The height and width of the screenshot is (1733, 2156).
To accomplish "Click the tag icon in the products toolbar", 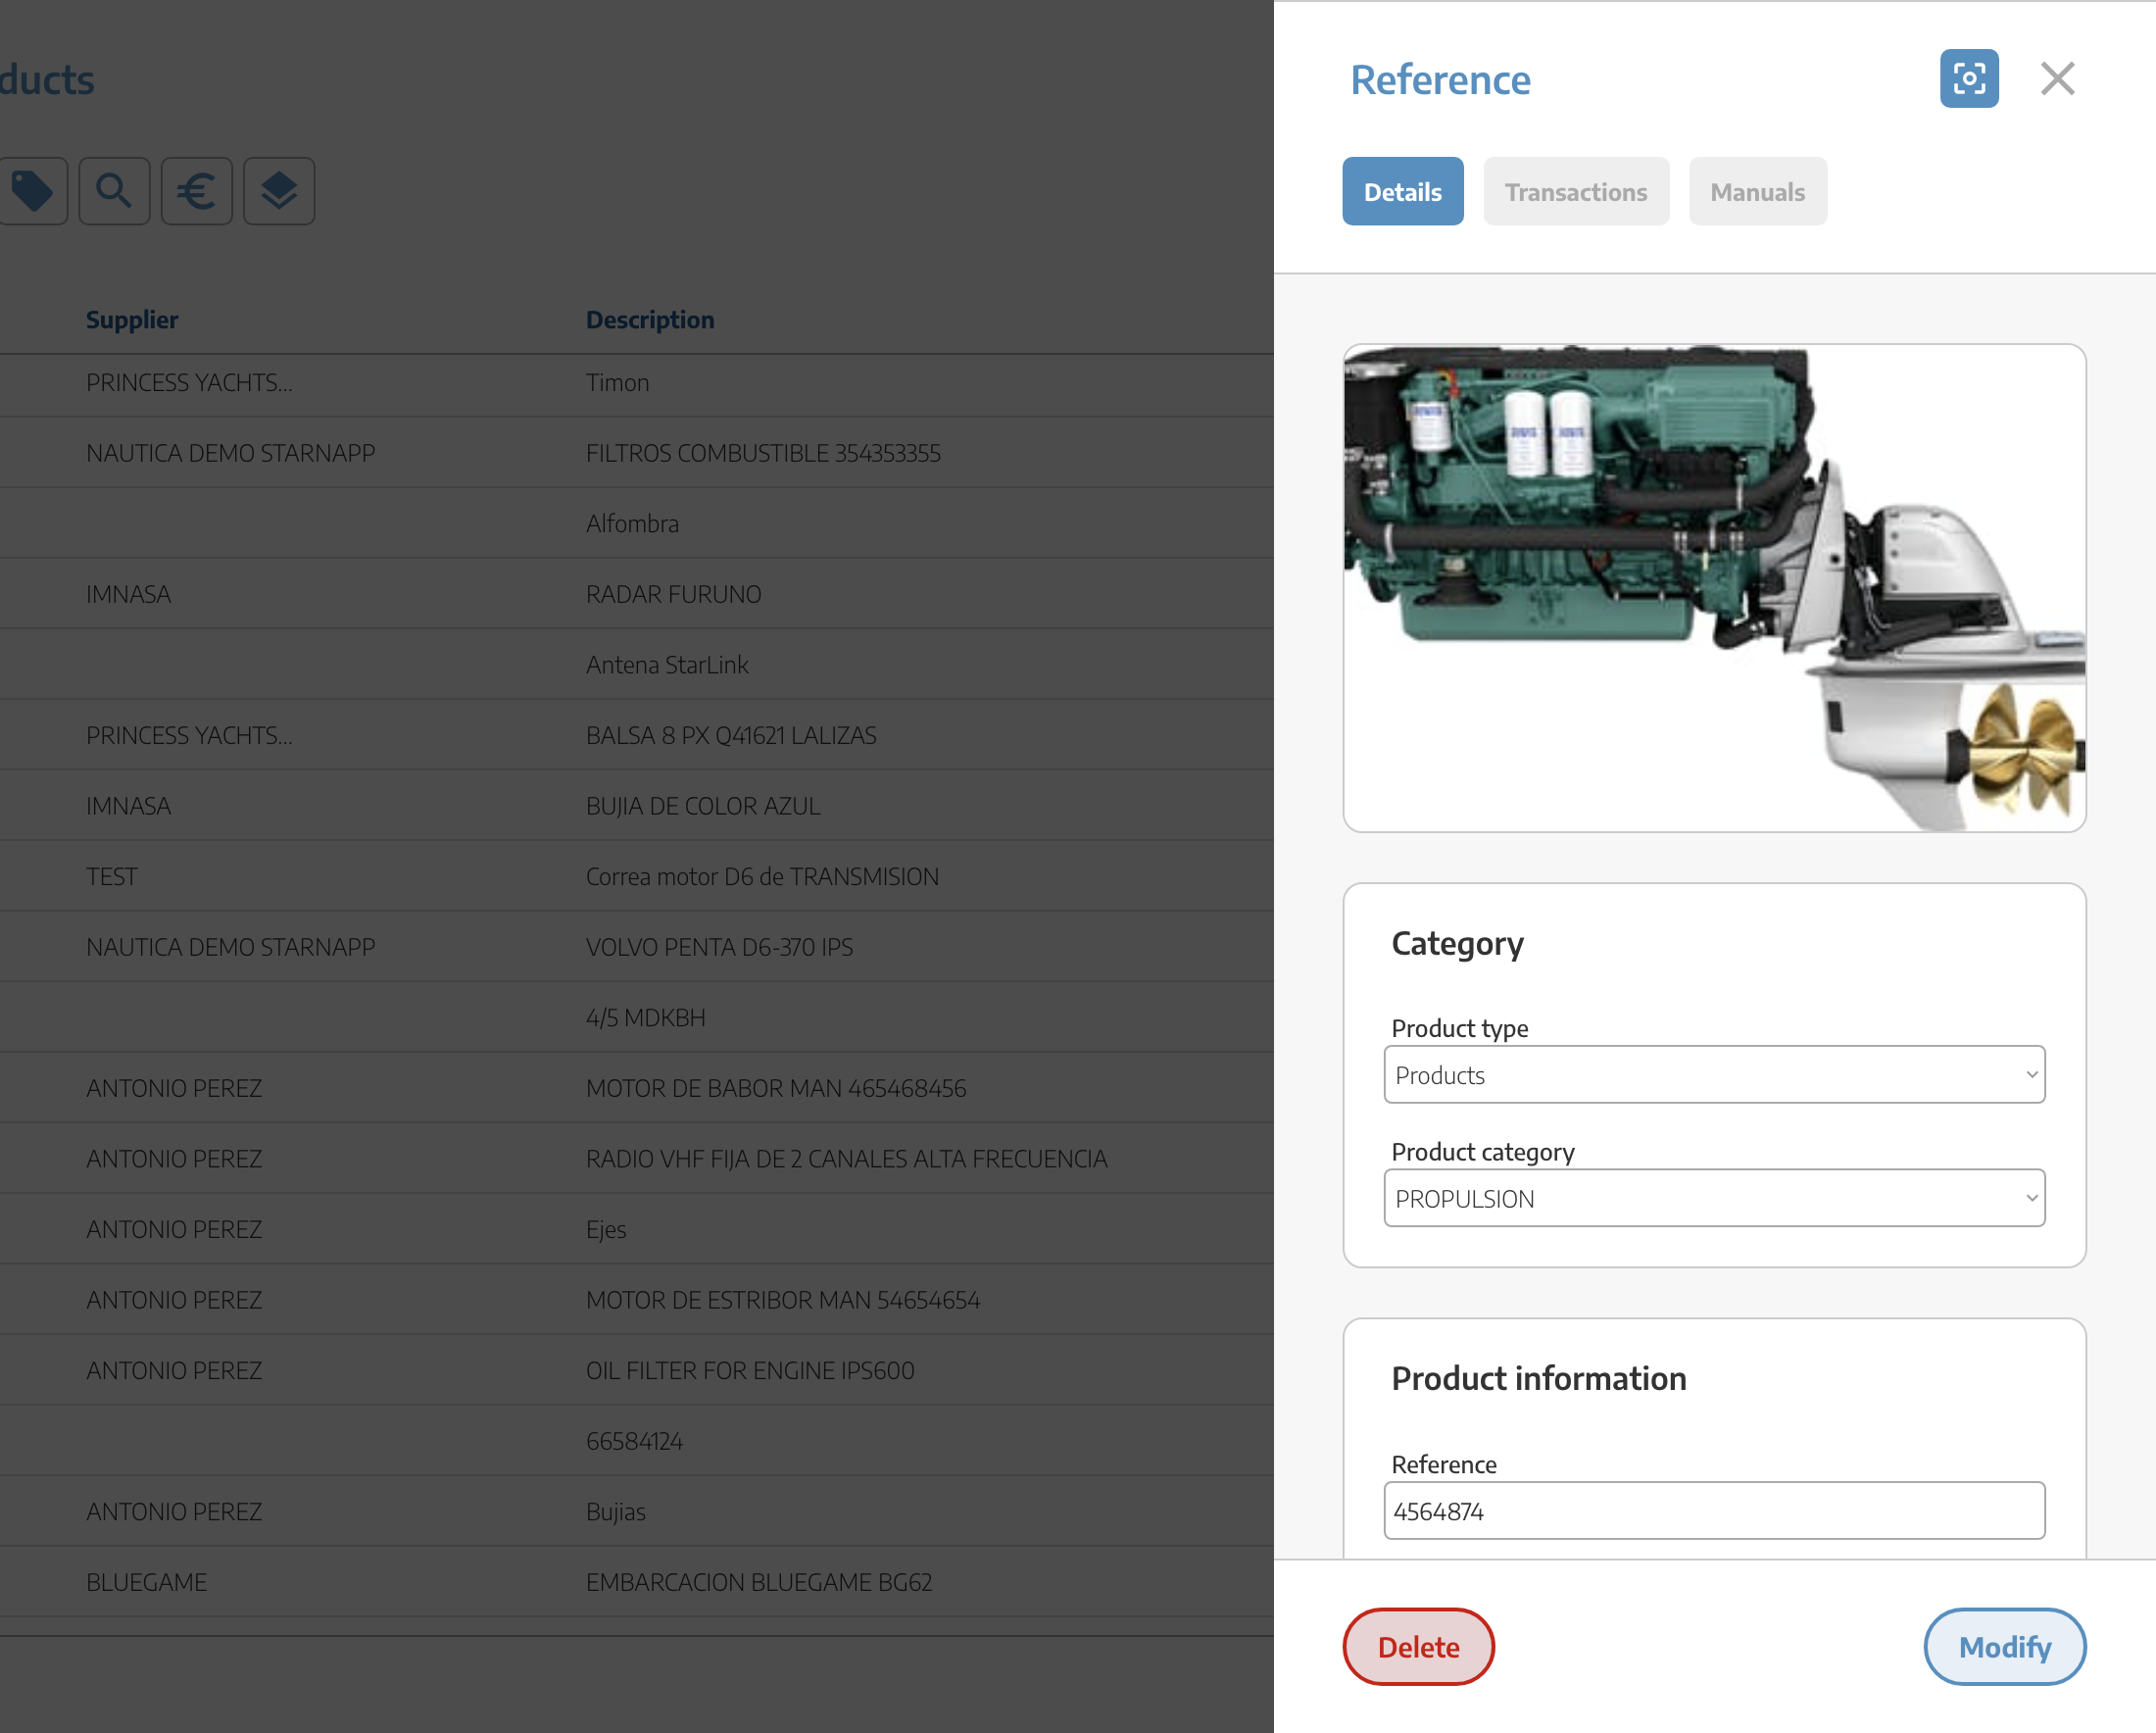I will coord(33,191).
